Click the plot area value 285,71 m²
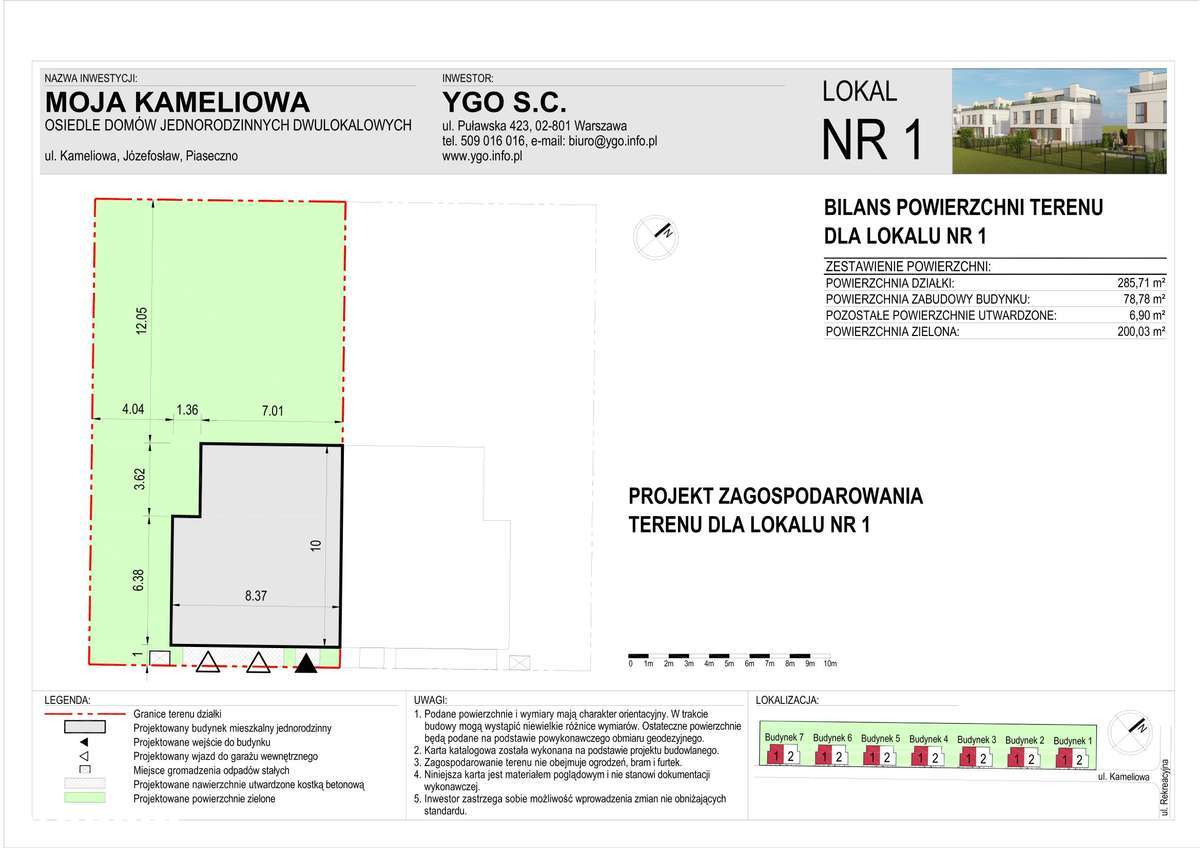This screenshot has width=1200, height=848. (x=1141, y=283)
